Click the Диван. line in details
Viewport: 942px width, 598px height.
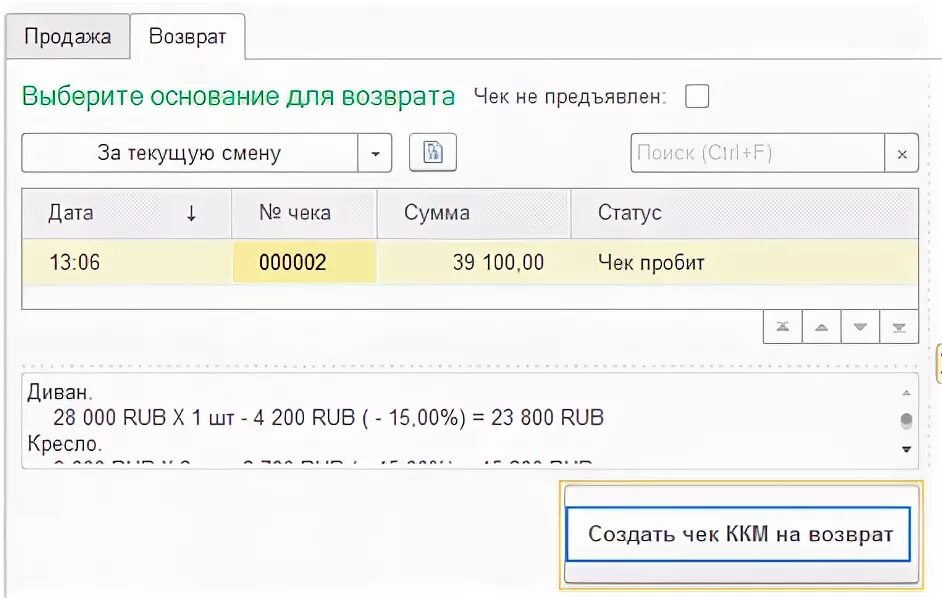60,392
